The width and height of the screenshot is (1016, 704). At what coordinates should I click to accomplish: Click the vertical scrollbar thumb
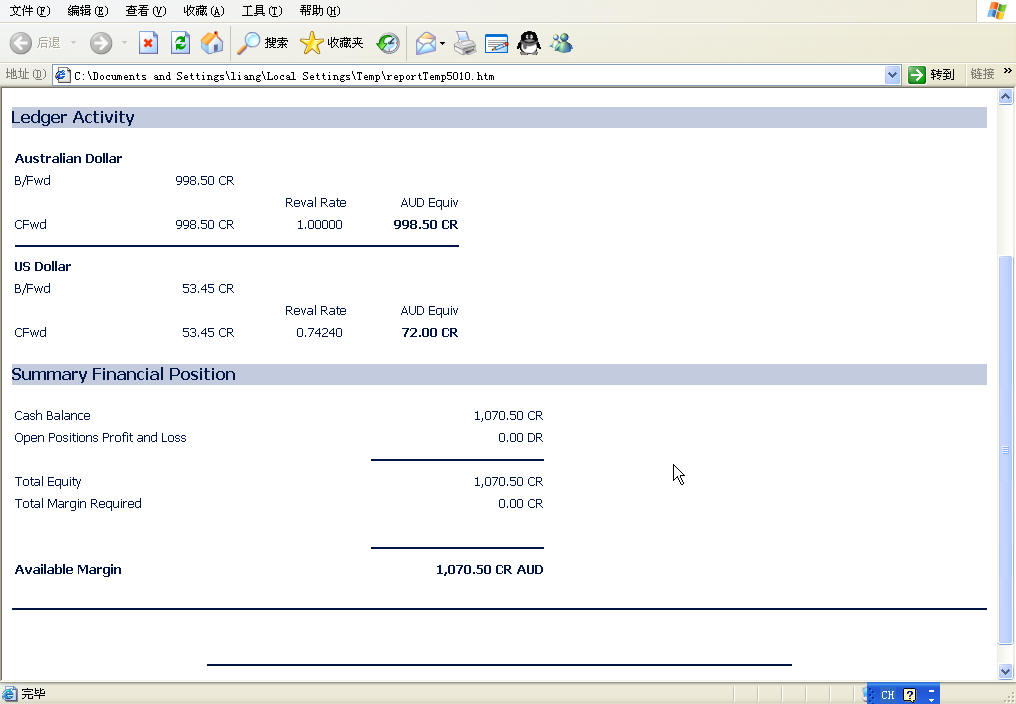tap(1005, 450)
